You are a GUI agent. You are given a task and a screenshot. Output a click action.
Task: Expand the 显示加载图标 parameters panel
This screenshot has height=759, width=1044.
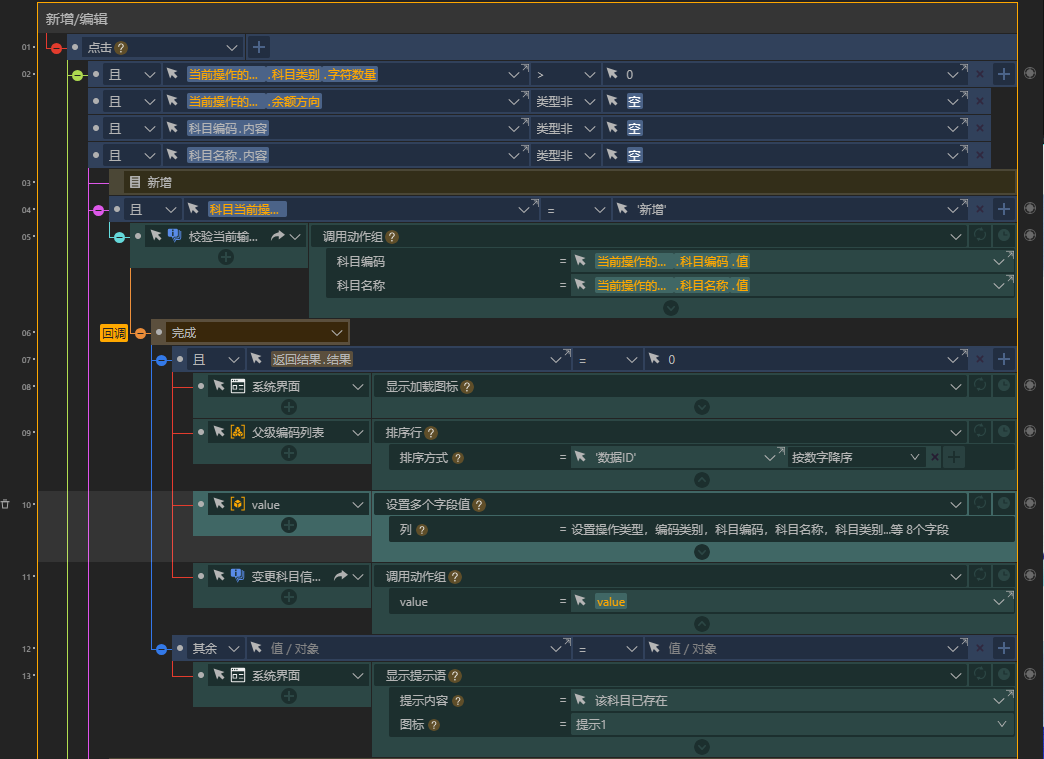coord(702,407)
